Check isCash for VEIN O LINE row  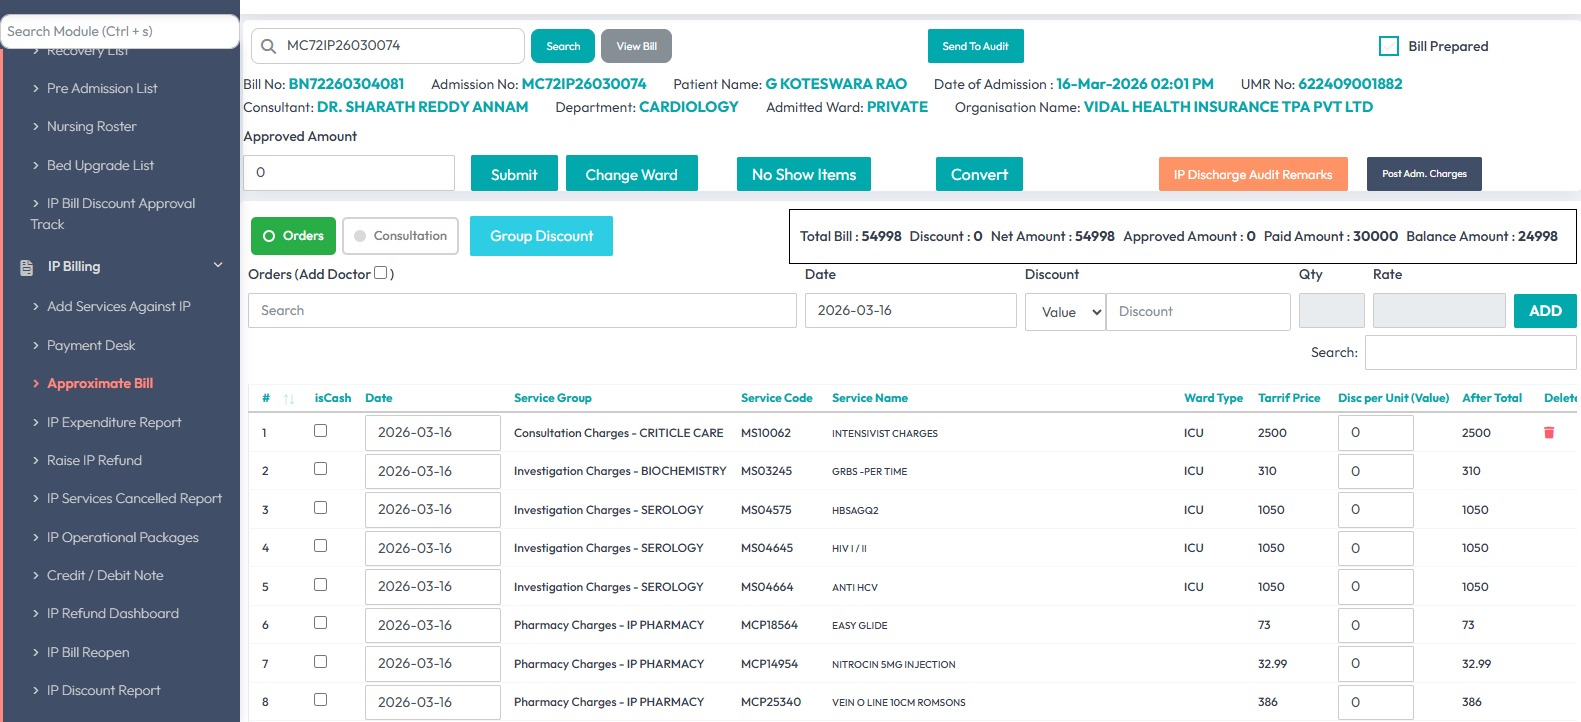point(320,700)
